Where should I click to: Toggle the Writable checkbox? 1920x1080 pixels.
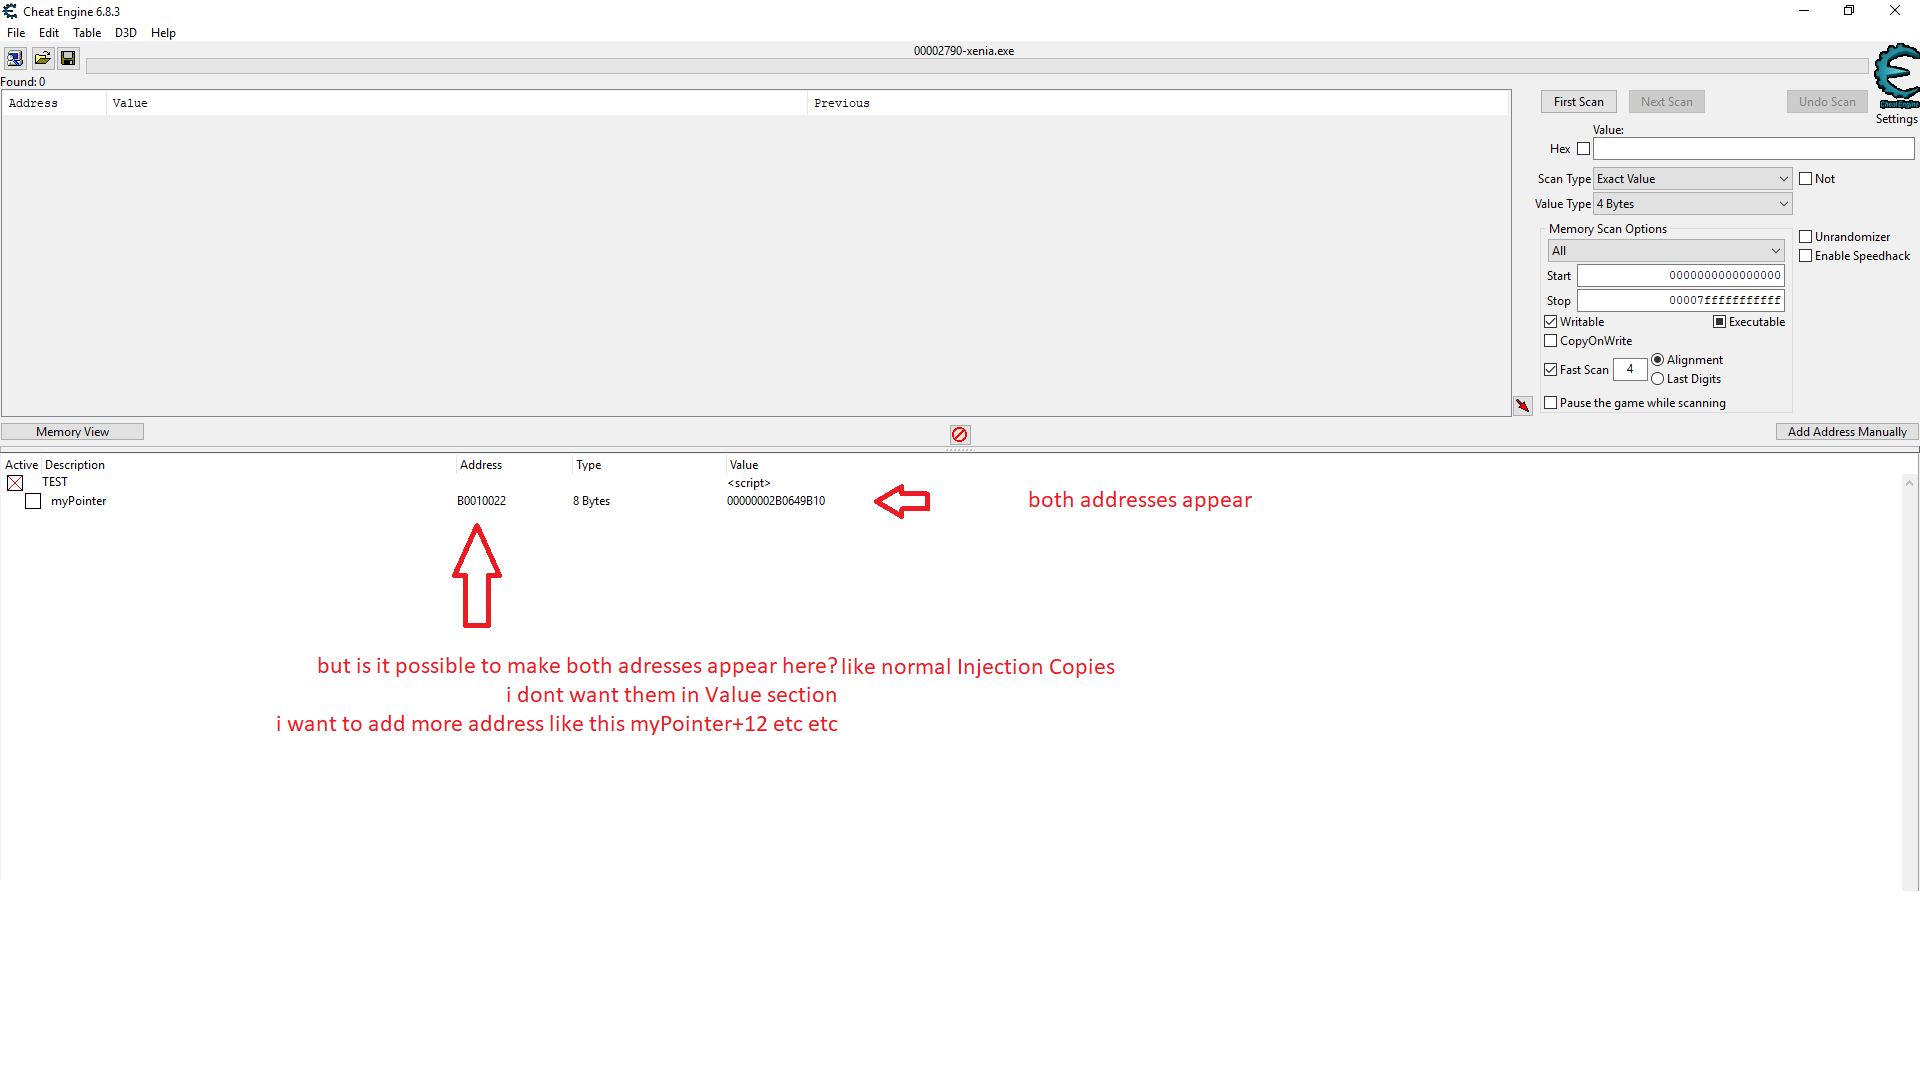(1551, 322)
